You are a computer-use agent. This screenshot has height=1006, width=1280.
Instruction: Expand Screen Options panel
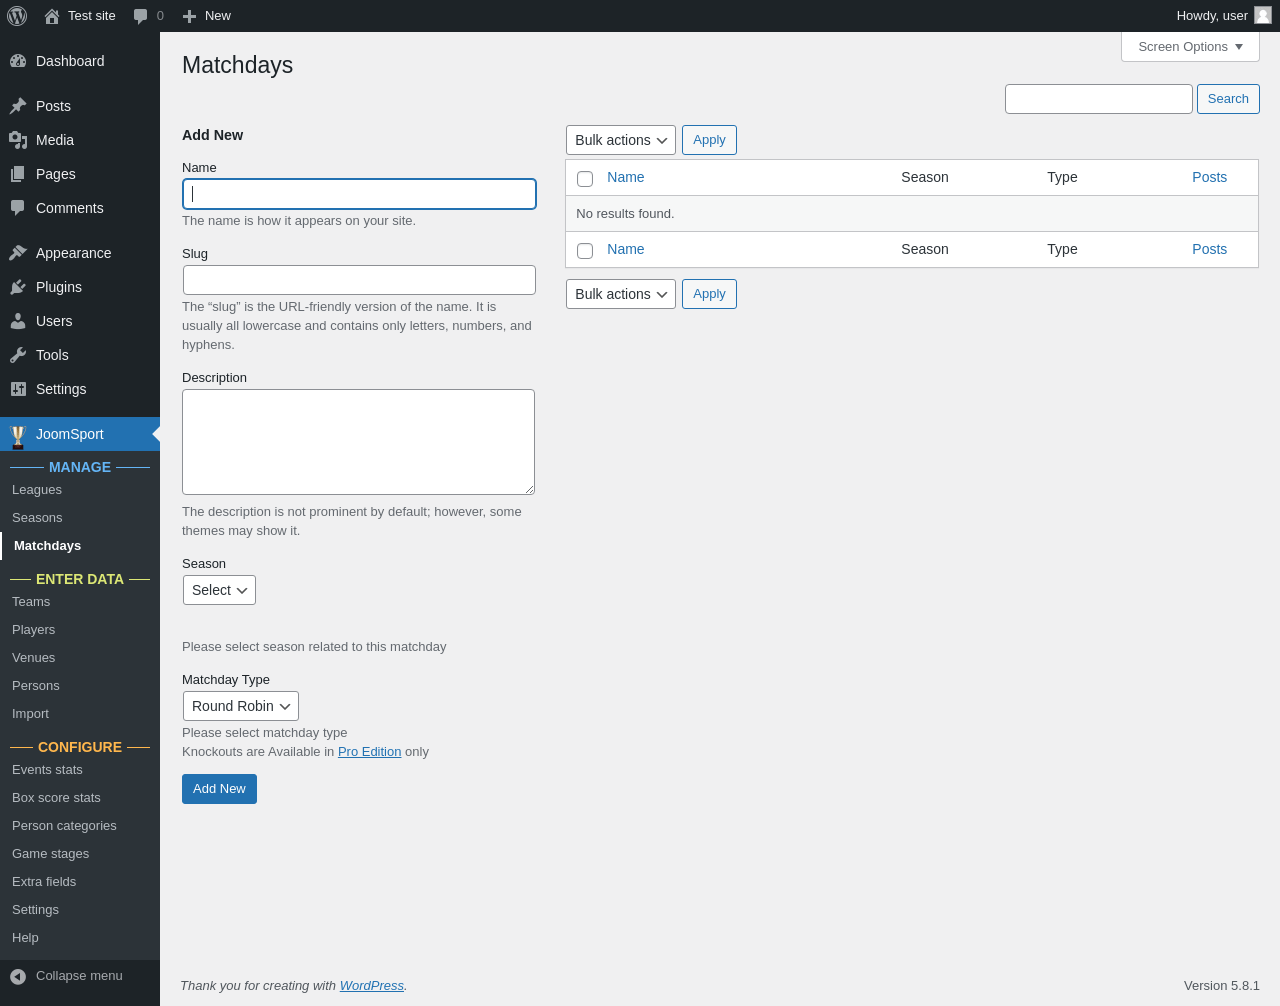(x=1190, y=47)
